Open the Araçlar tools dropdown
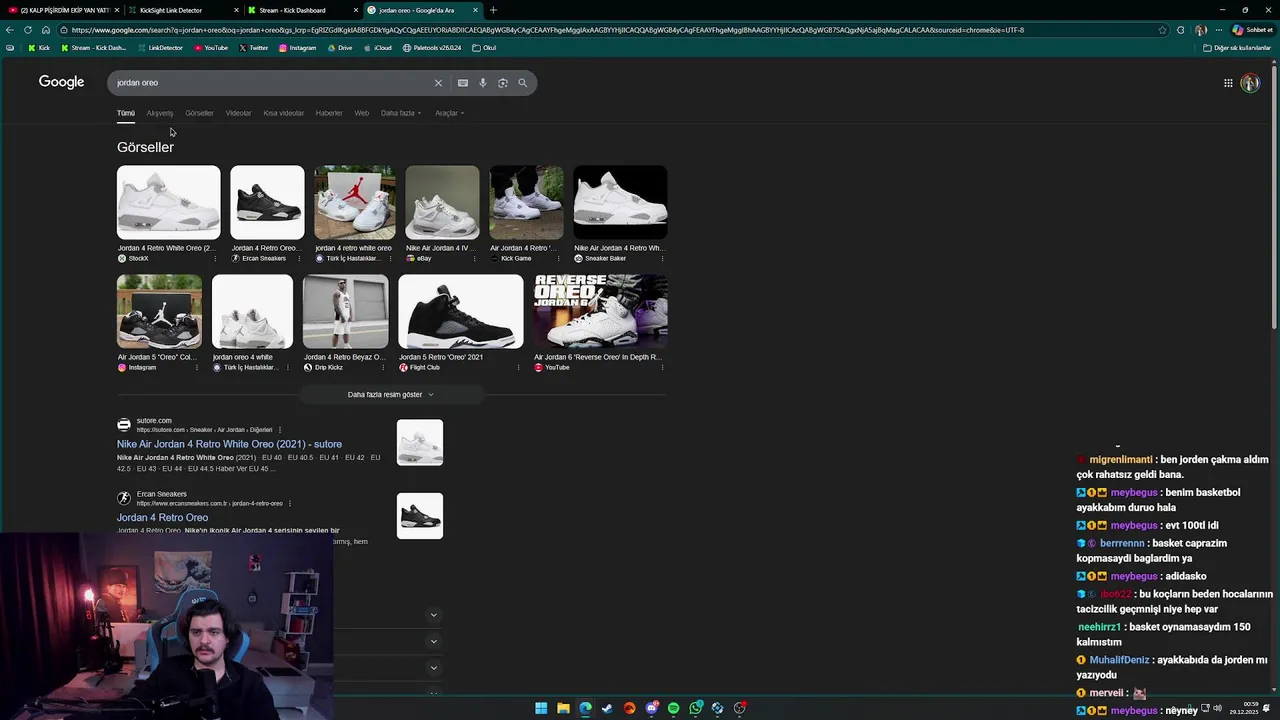 pyautogui.click(x=450, y=113)
